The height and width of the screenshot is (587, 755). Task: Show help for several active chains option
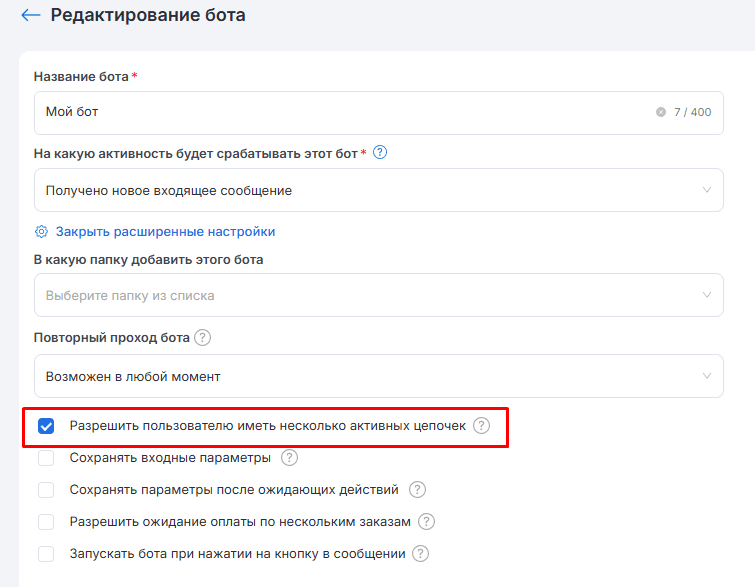click(481, 426)
